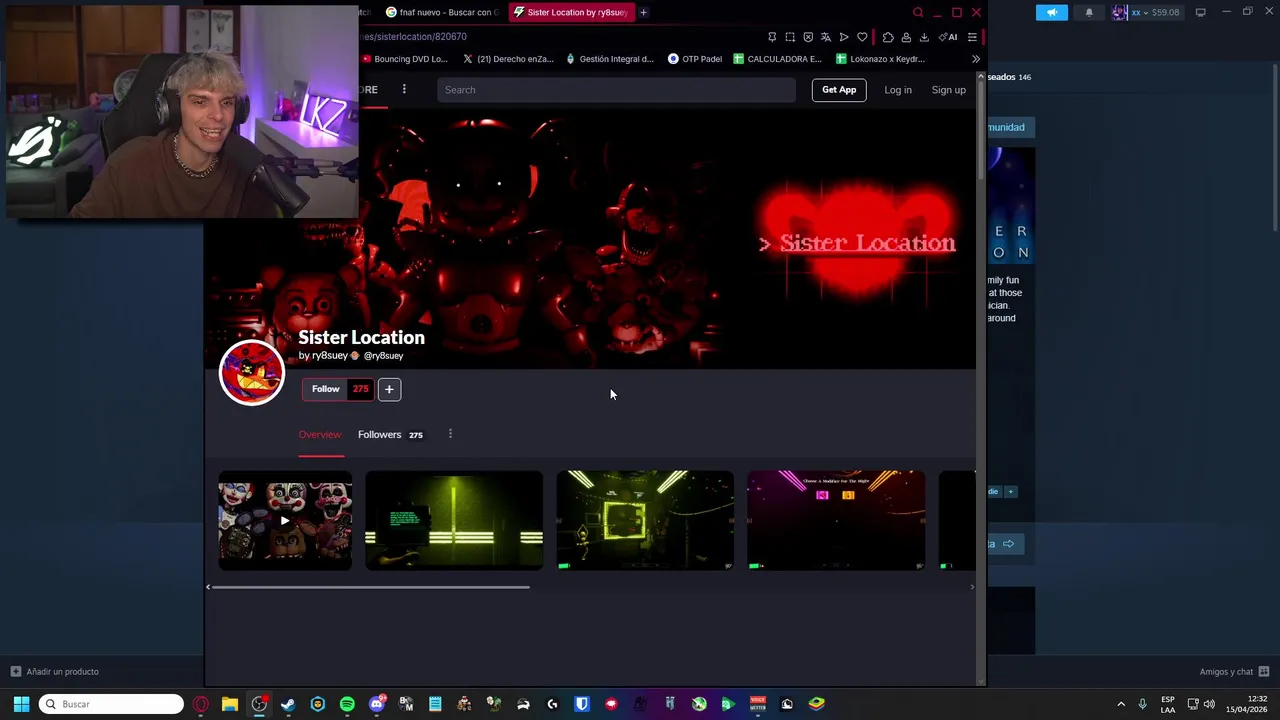The height and width of the screenshot is (720, 1280).
Task: Open Spotify from the taskbar
Action: coord(347,704)
